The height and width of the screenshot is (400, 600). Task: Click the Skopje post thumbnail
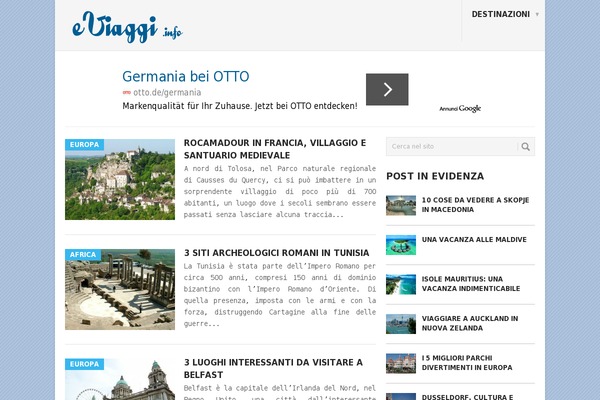click(401, 205)
